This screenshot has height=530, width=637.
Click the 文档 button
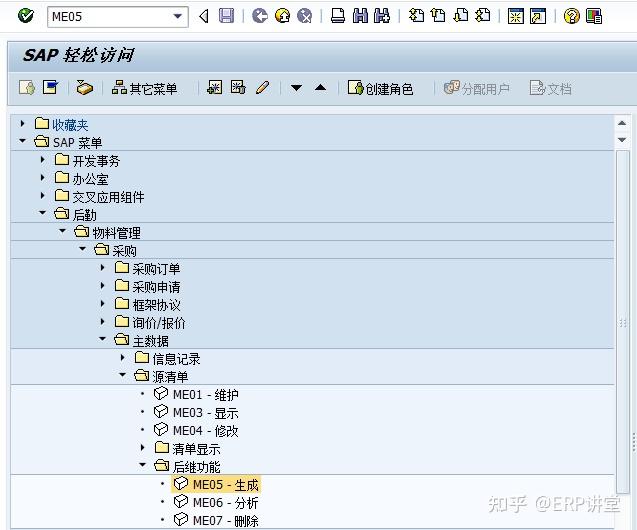(x=550, y=88)
